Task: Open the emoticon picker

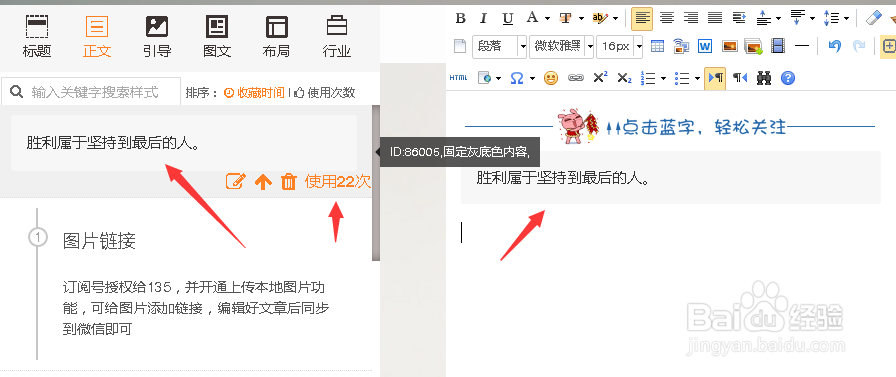Action: (x=551, y=78)
